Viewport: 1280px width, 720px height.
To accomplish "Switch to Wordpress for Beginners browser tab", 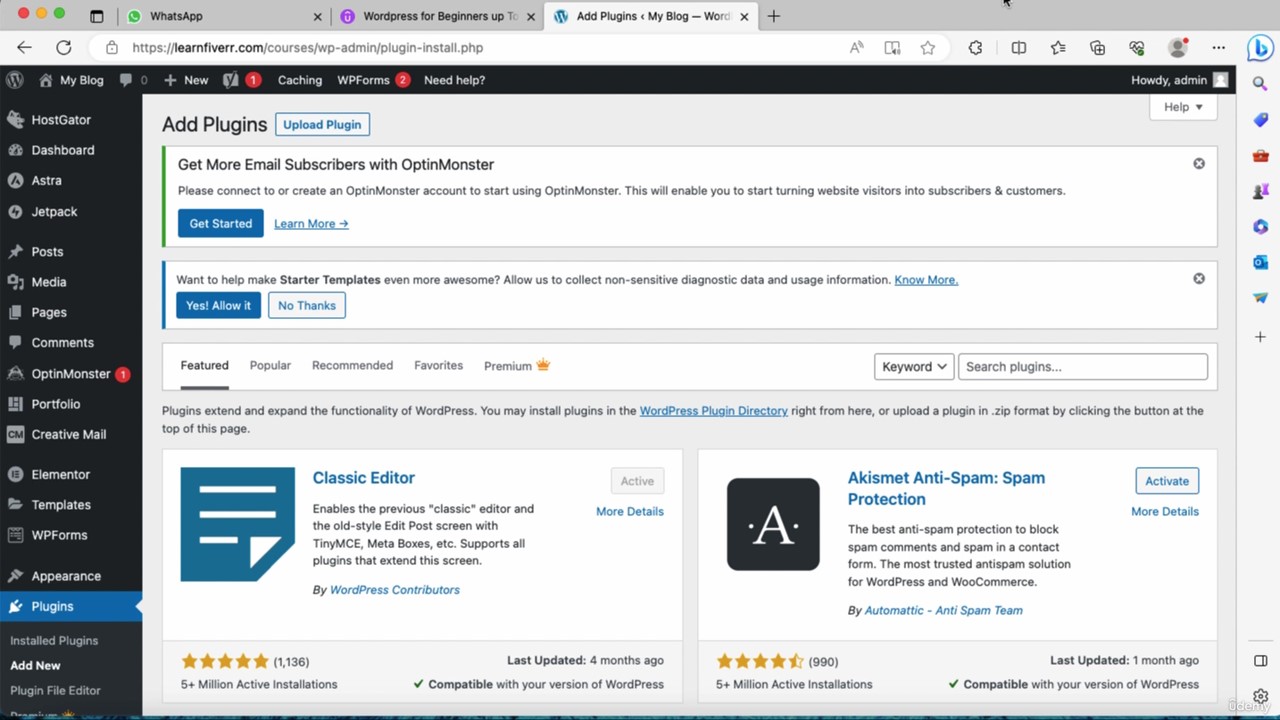I will tap(439, 16).
